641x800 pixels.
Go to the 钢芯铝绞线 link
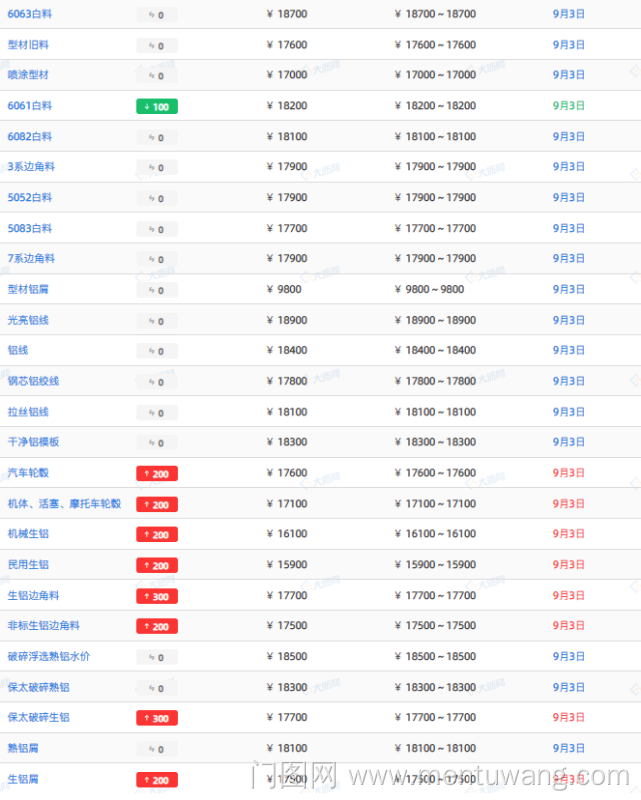click(x=33, y=381)
